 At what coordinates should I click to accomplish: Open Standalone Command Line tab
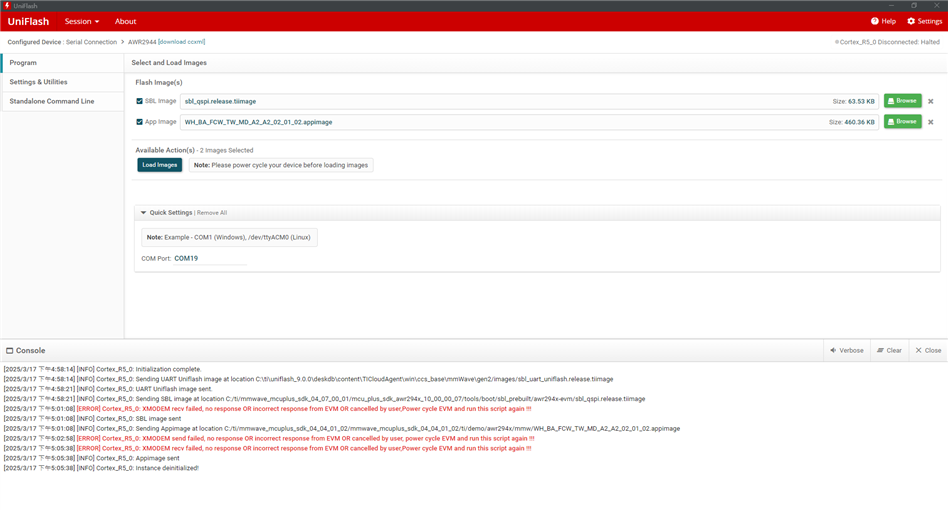(x=62, y=102)
